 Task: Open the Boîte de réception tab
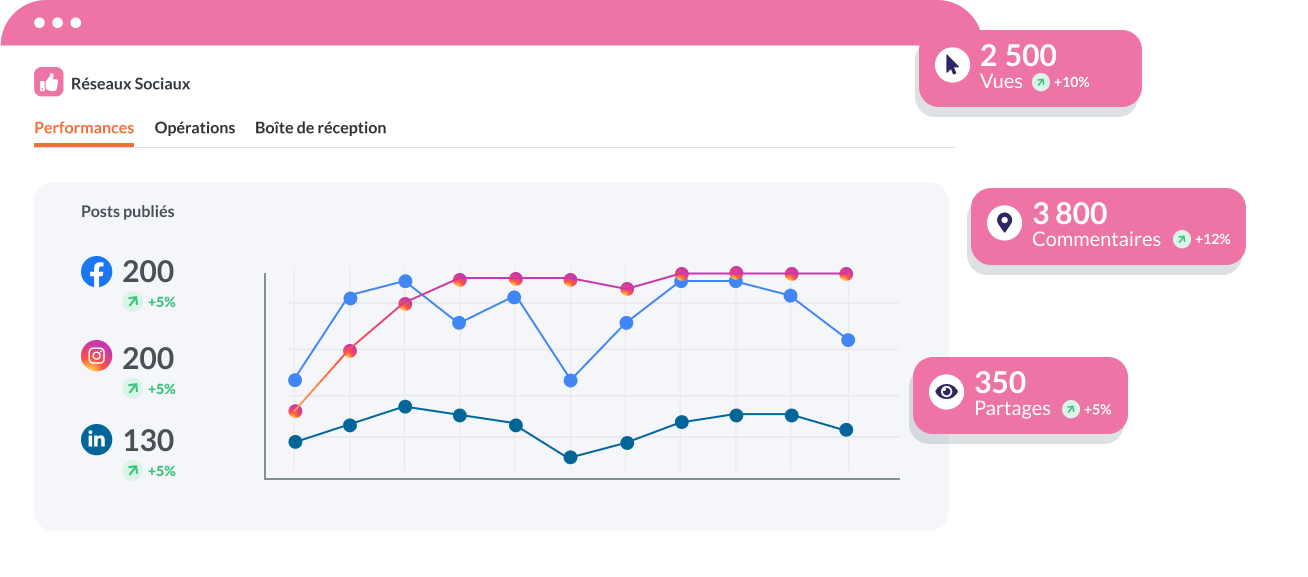pyautogui.click(x=320, y=128)
